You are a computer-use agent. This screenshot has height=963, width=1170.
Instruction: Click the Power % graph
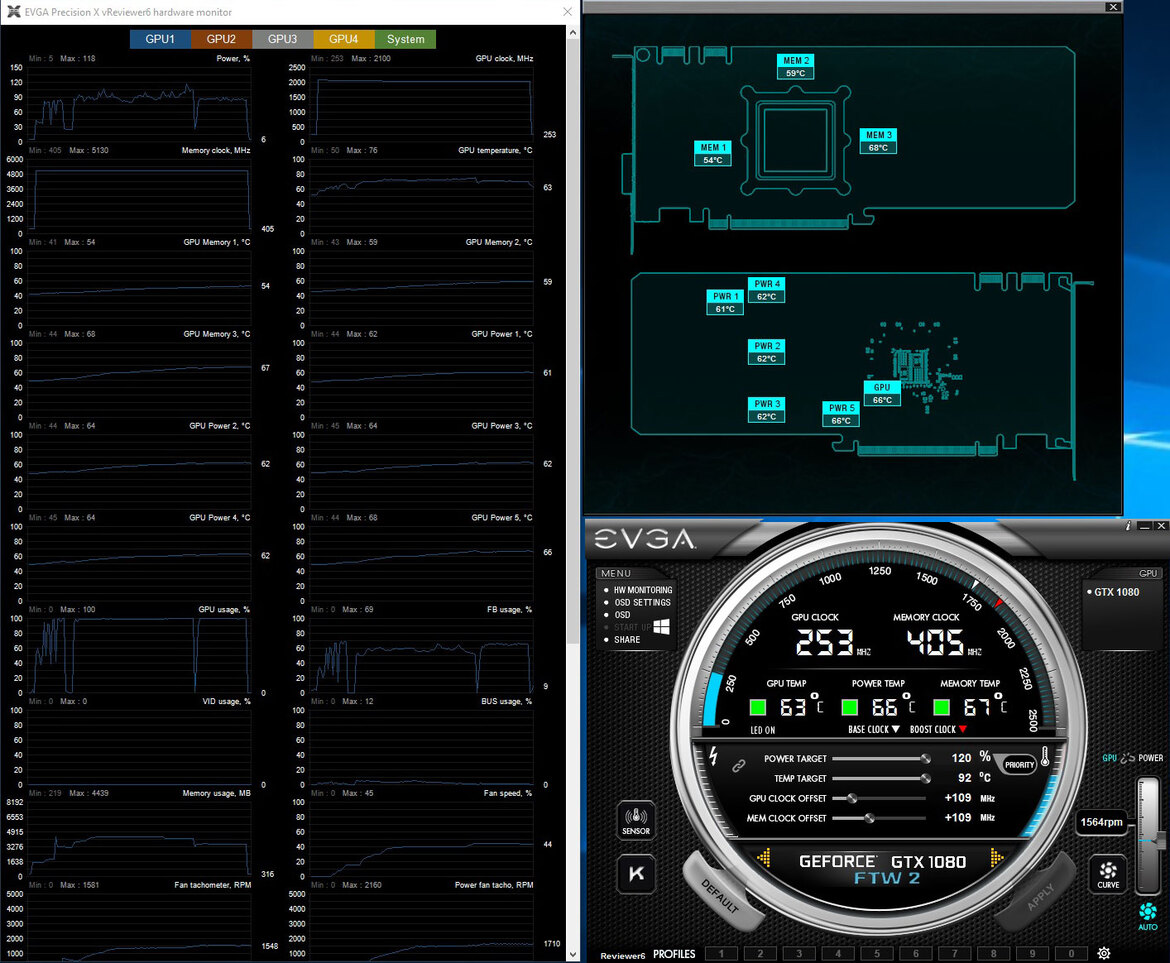click(x=140, y=104)
